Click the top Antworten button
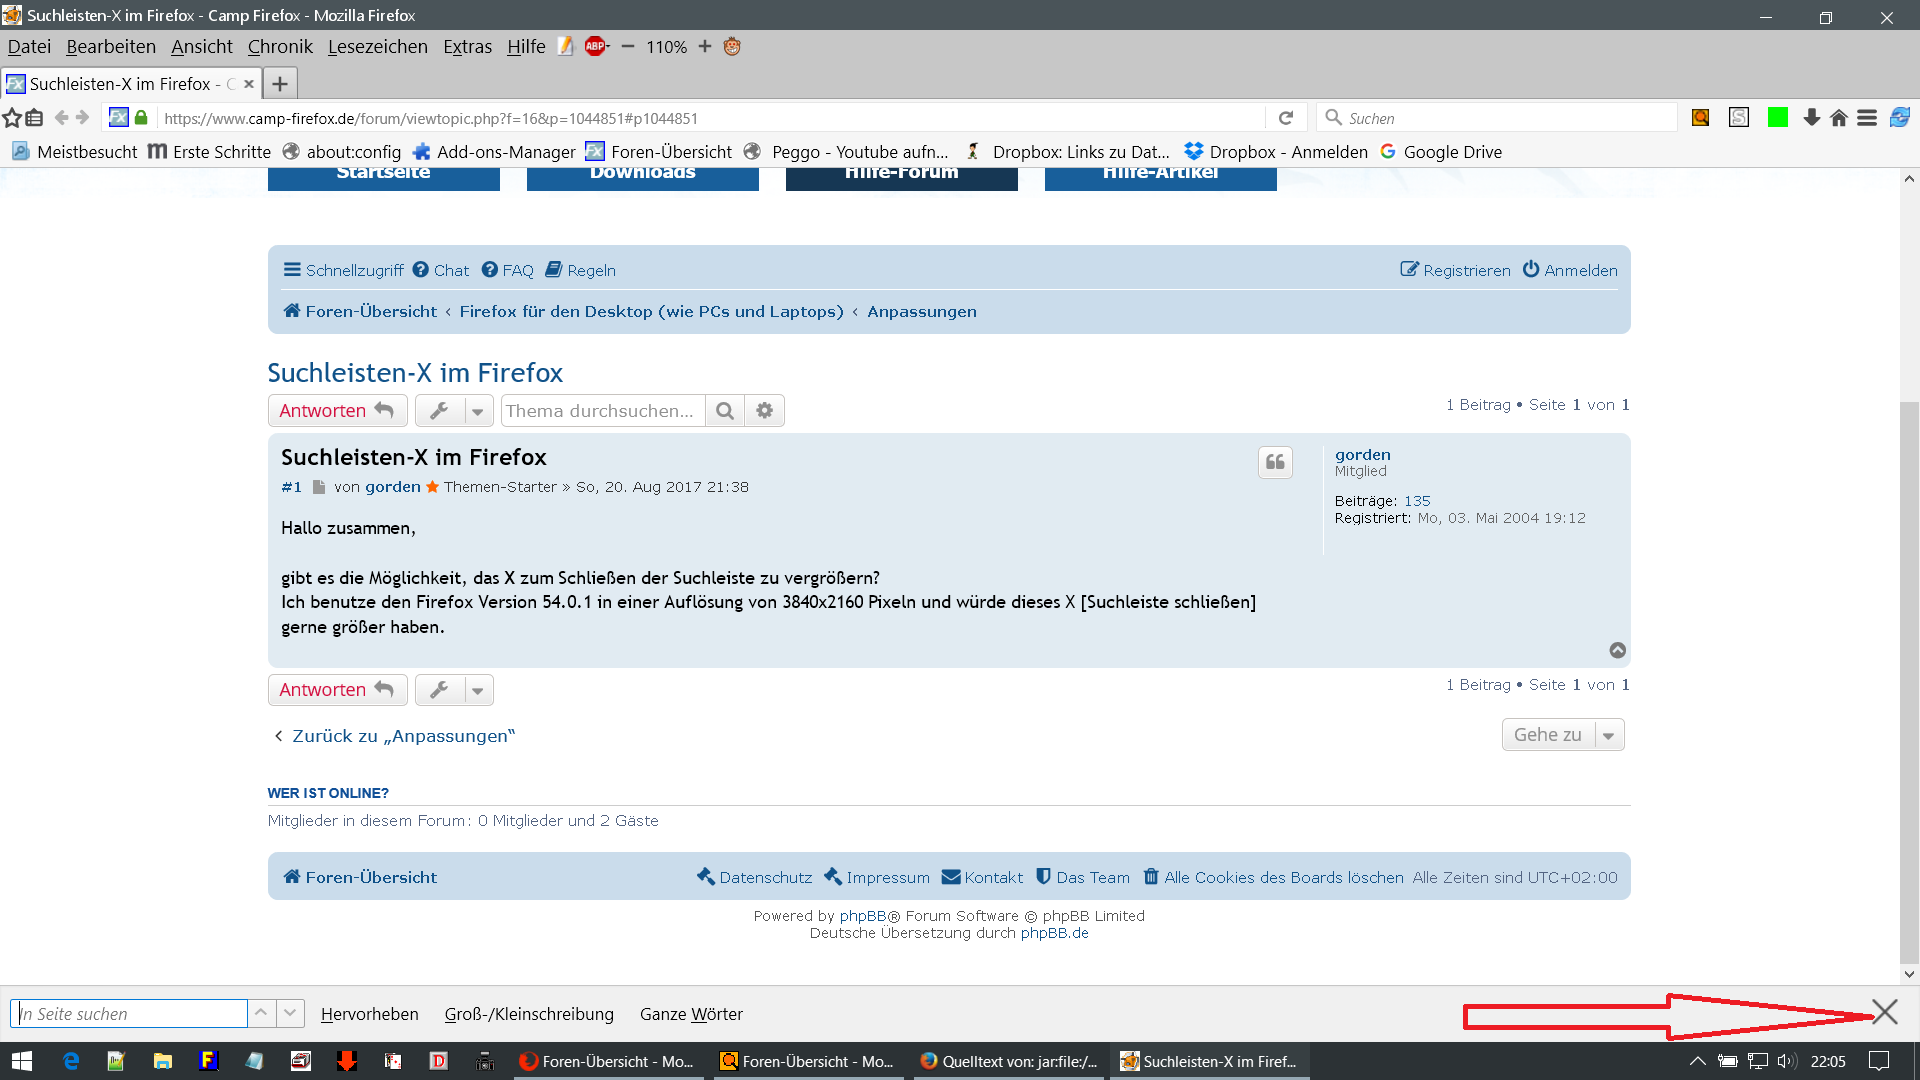Image resolution: width=1920 pixels, height=1080 pixels. click(337, 411)
